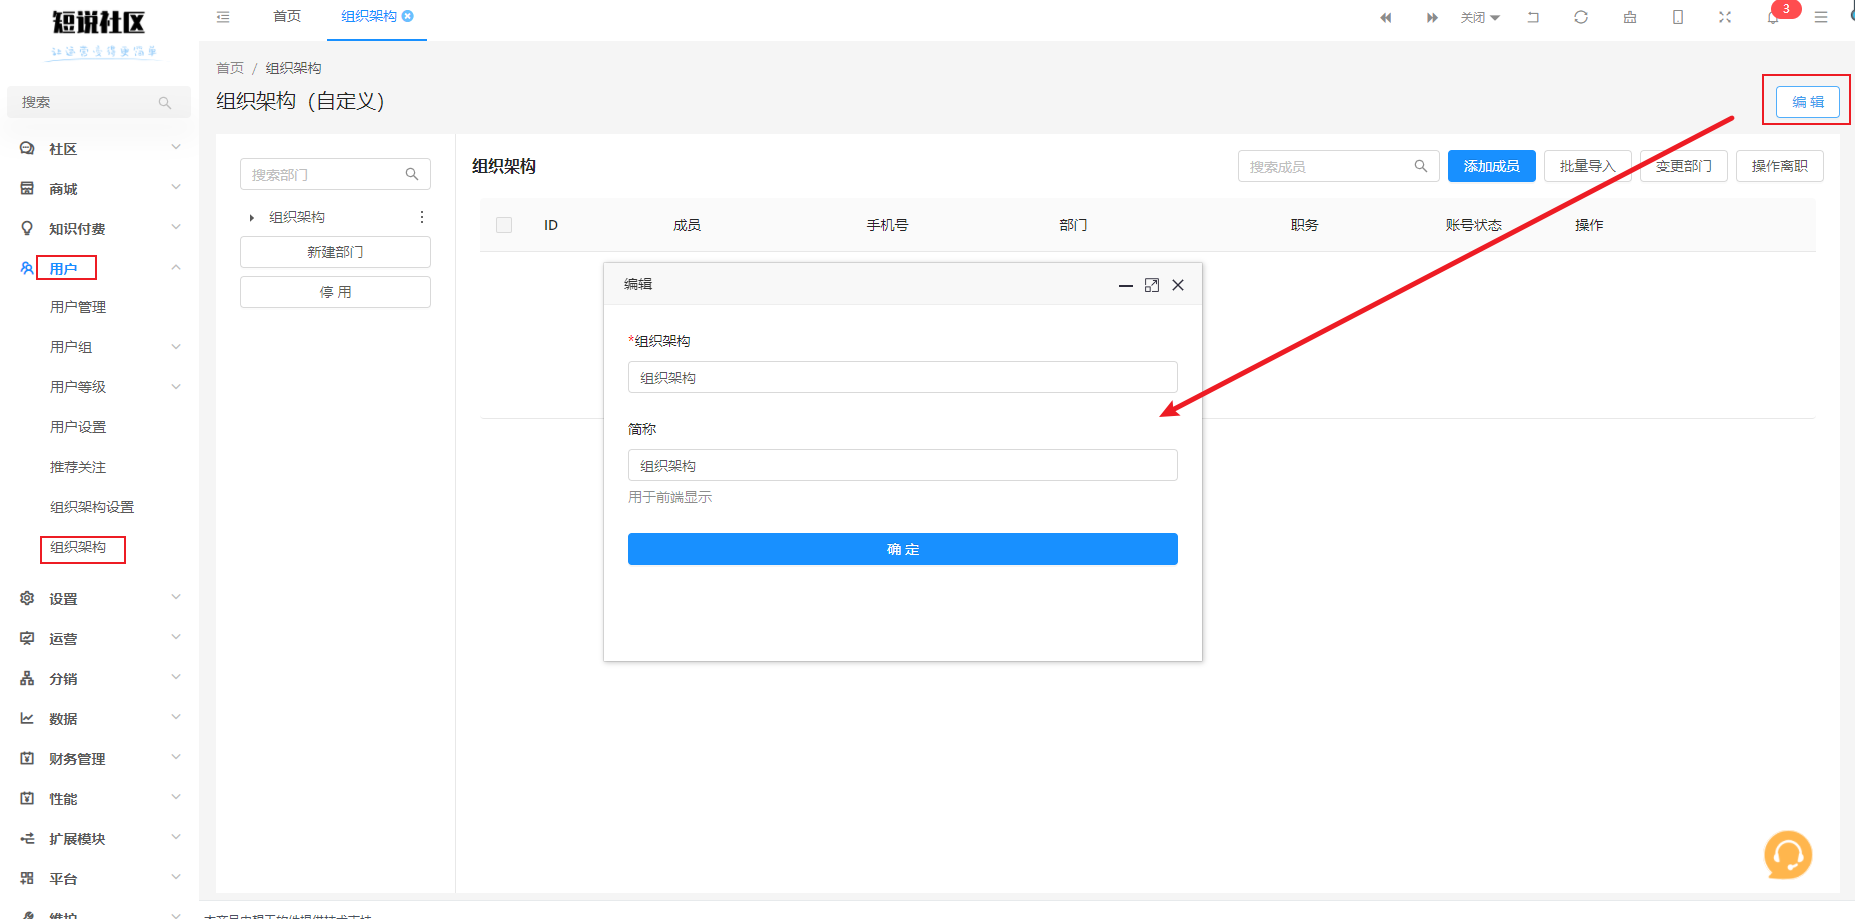Image resolution: width=1855 pixels, height=919 pixels.
Task: Go to previous tabs with the rewind icon
Action: 1385,18
